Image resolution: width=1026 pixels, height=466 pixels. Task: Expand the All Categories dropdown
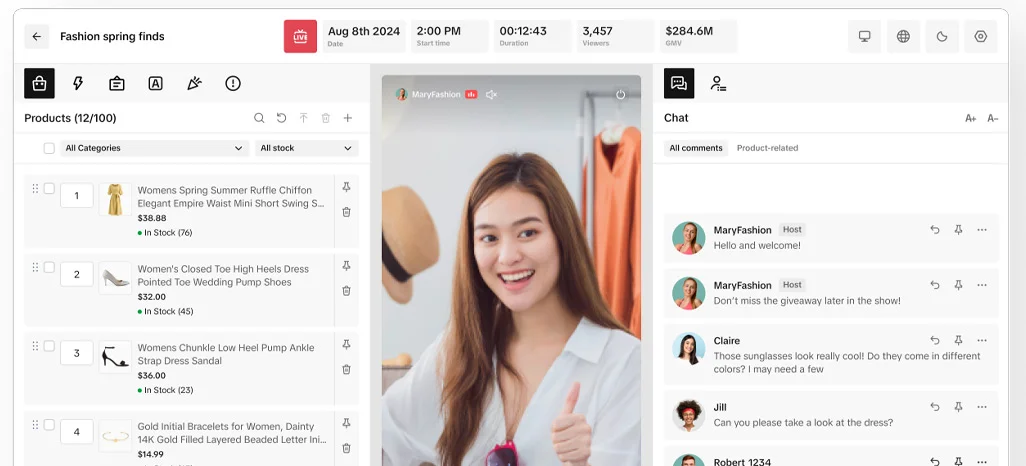coord(154,148)
